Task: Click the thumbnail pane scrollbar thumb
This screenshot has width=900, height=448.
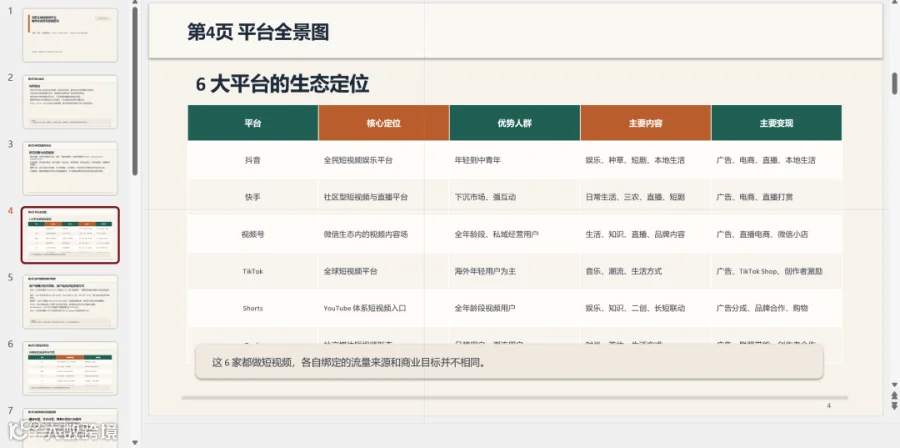Action: pyautogui.click(x=135, y=91)
